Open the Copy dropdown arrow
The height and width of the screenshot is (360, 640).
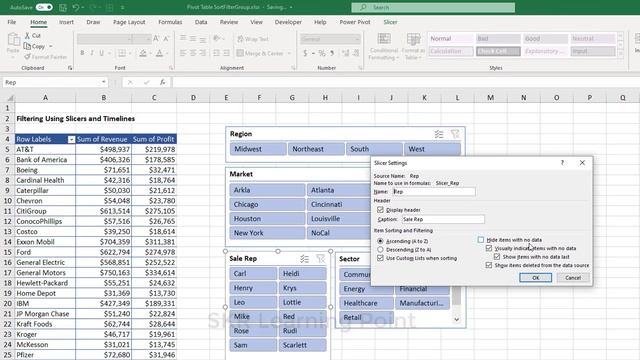click(x=51, y=46)
